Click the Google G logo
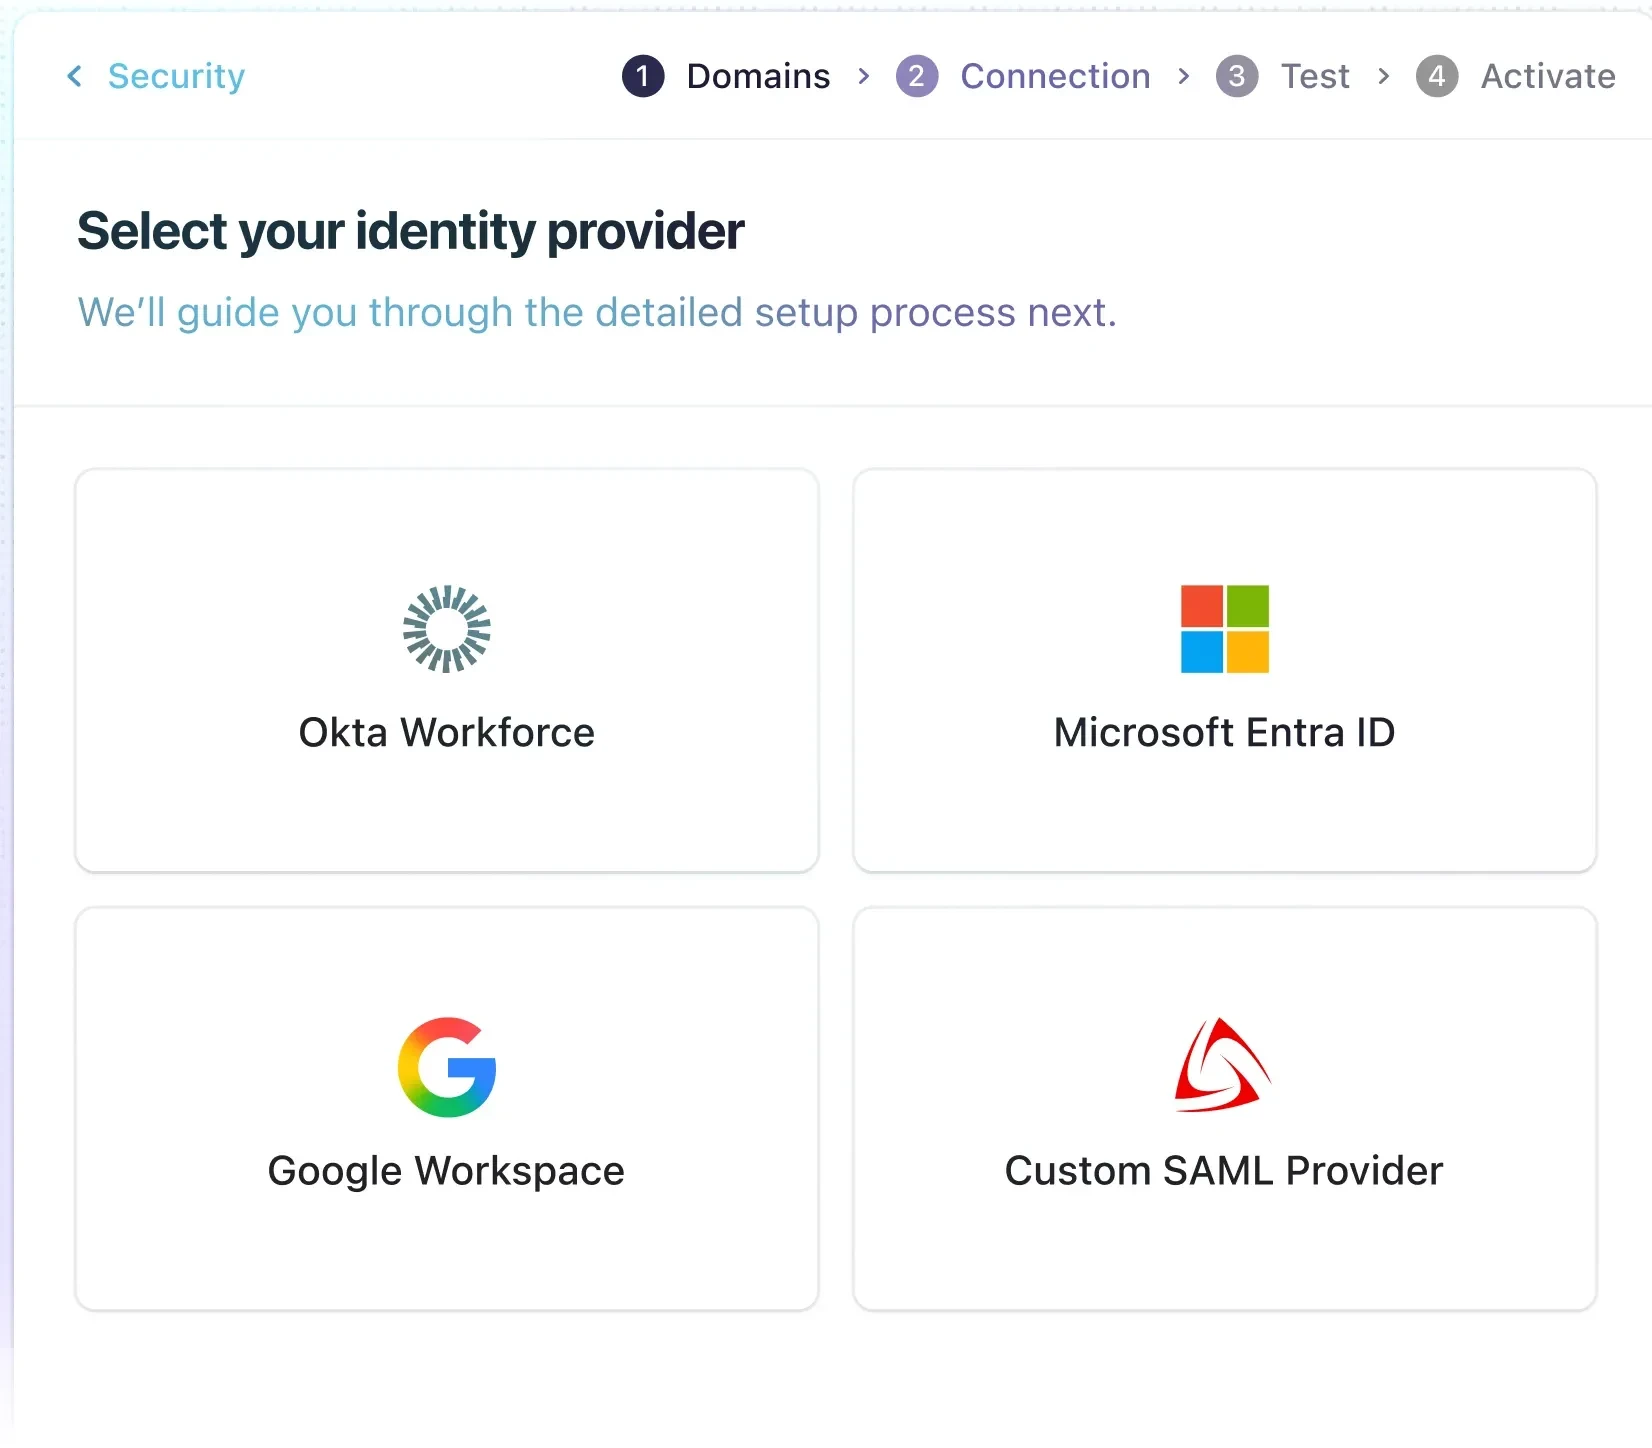1652x1448 pixels. [x=447, y=1067]
